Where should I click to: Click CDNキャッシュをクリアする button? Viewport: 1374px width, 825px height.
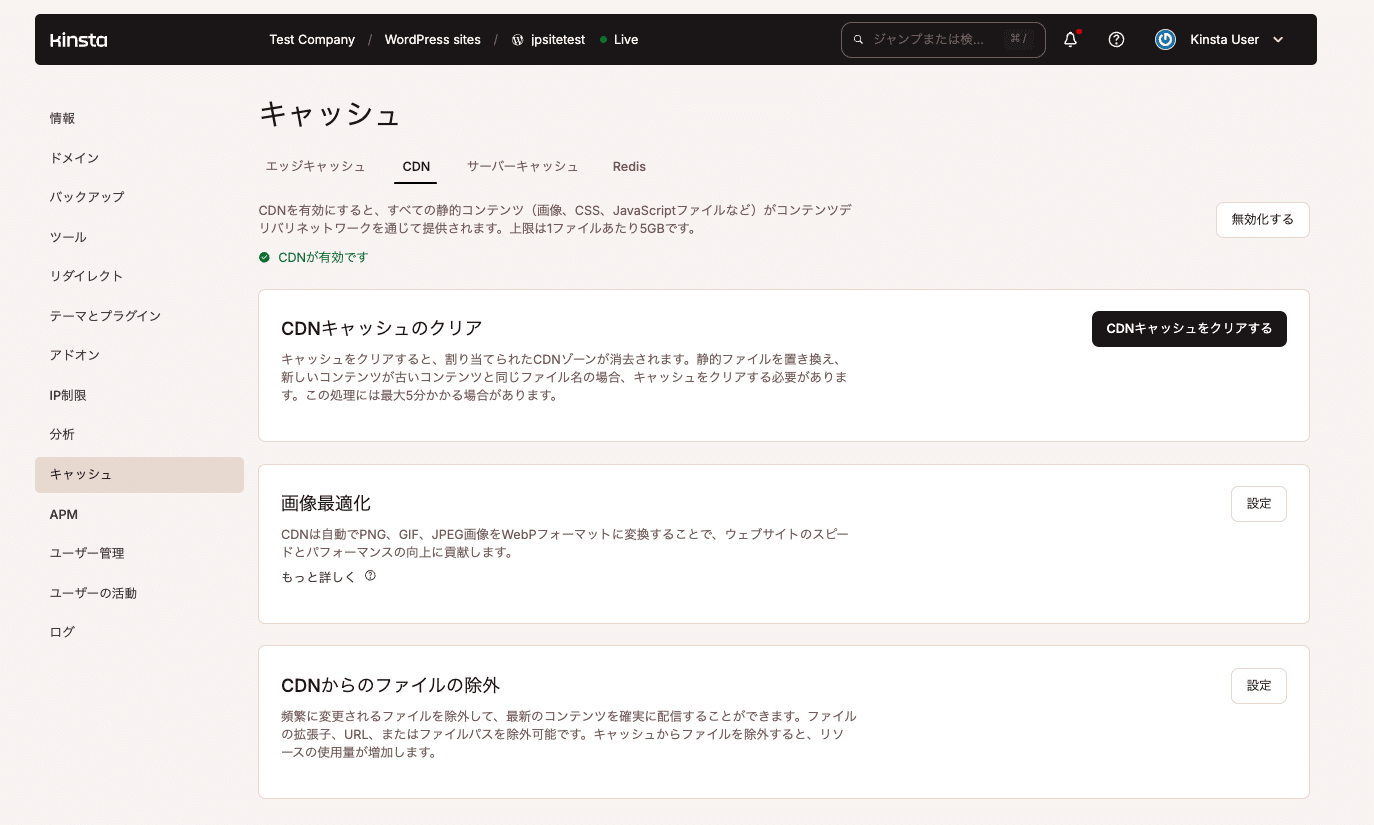(1189, 329)
